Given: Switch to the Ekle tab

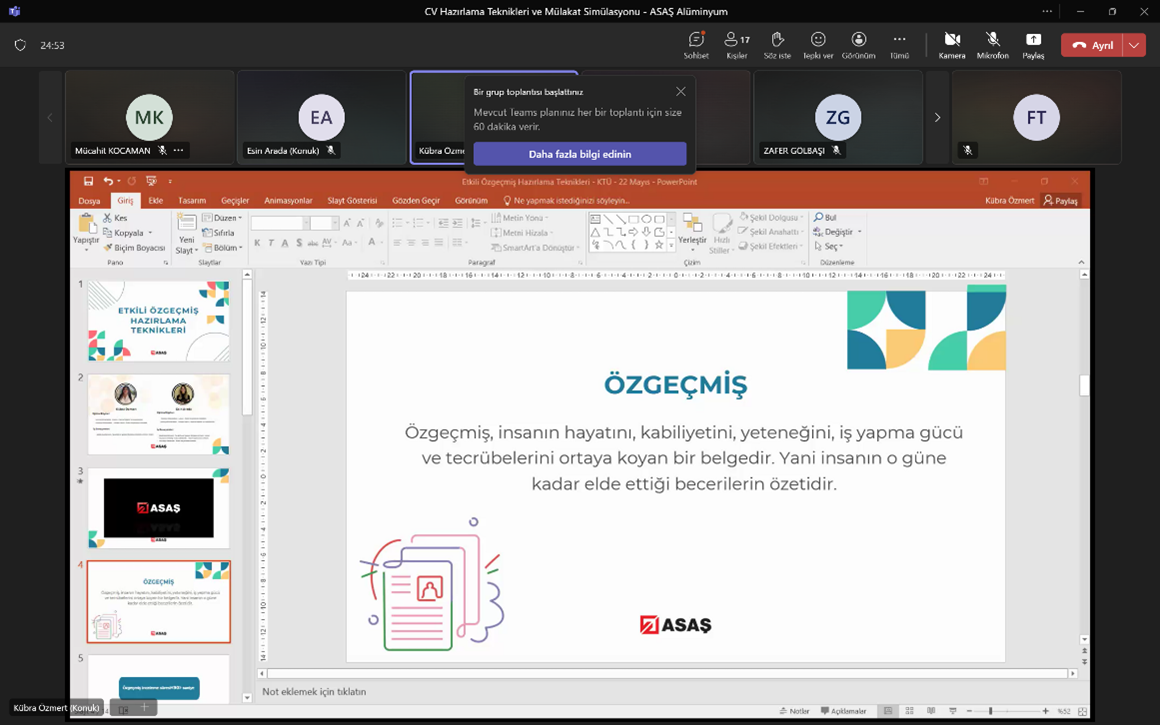Looking at the screenshot, I should [x=155, y=200].
